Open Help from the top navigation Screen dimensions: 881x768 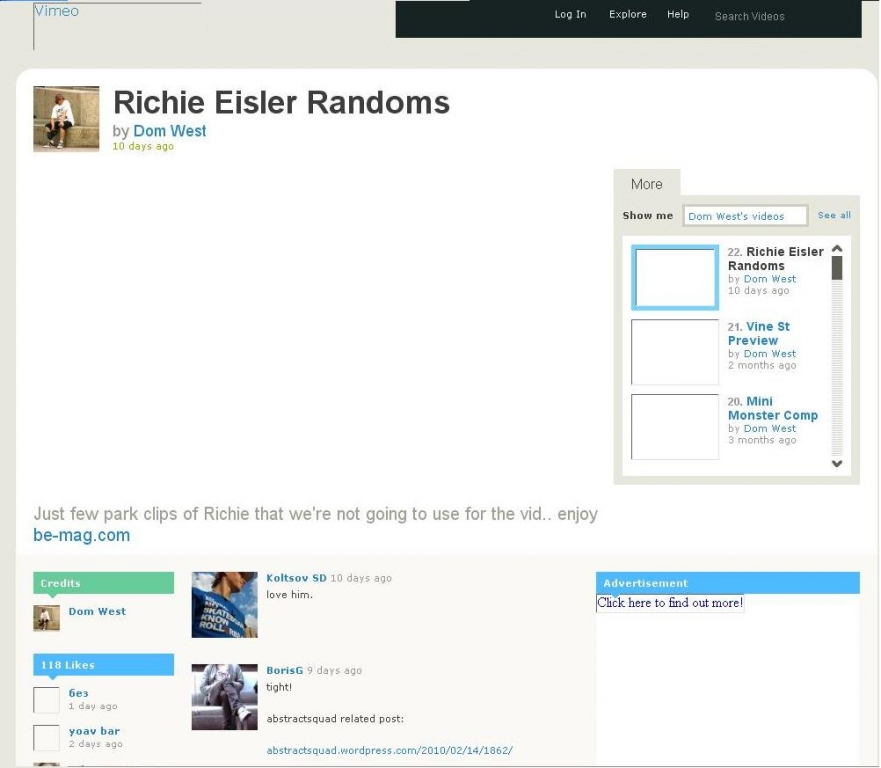[678, 15]
